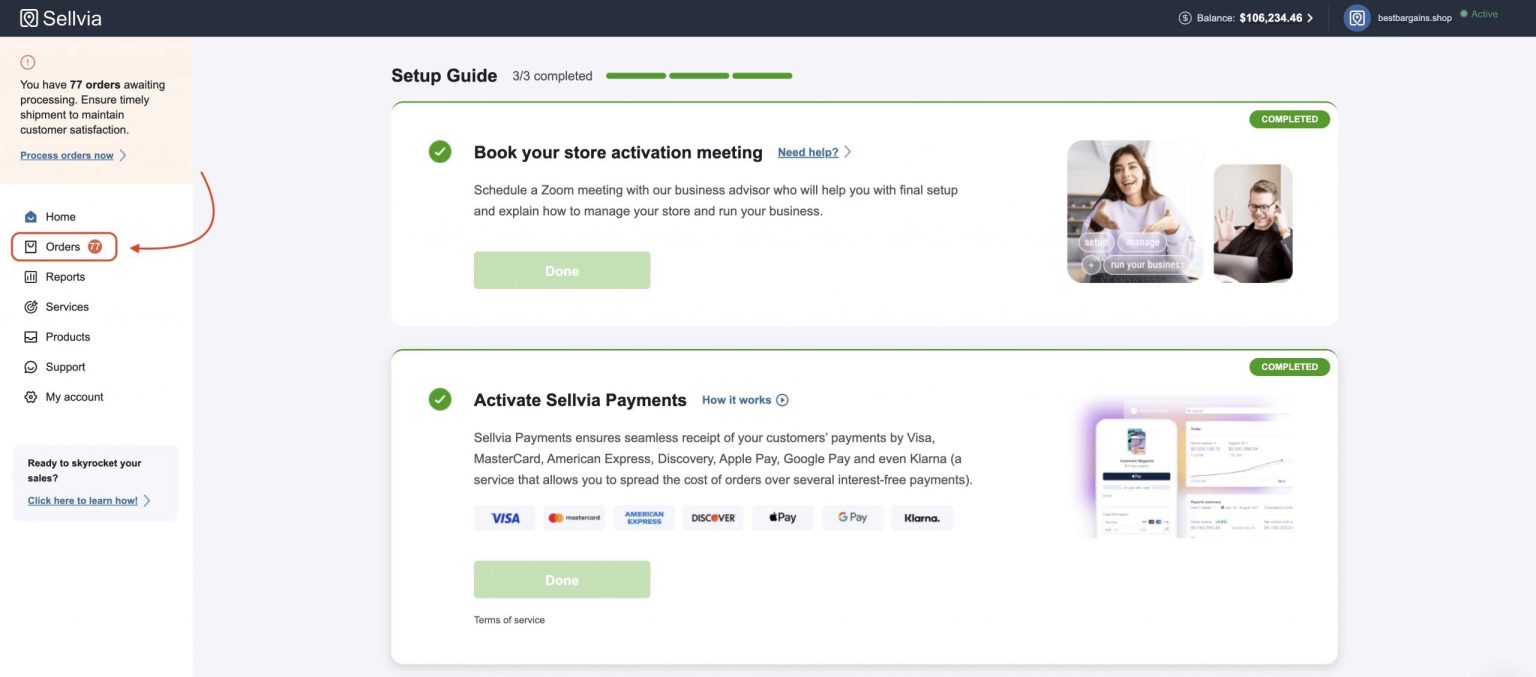Click Process orders now in the notification
This screenshot has width=1536, height=677.
(x=66, y=155)
